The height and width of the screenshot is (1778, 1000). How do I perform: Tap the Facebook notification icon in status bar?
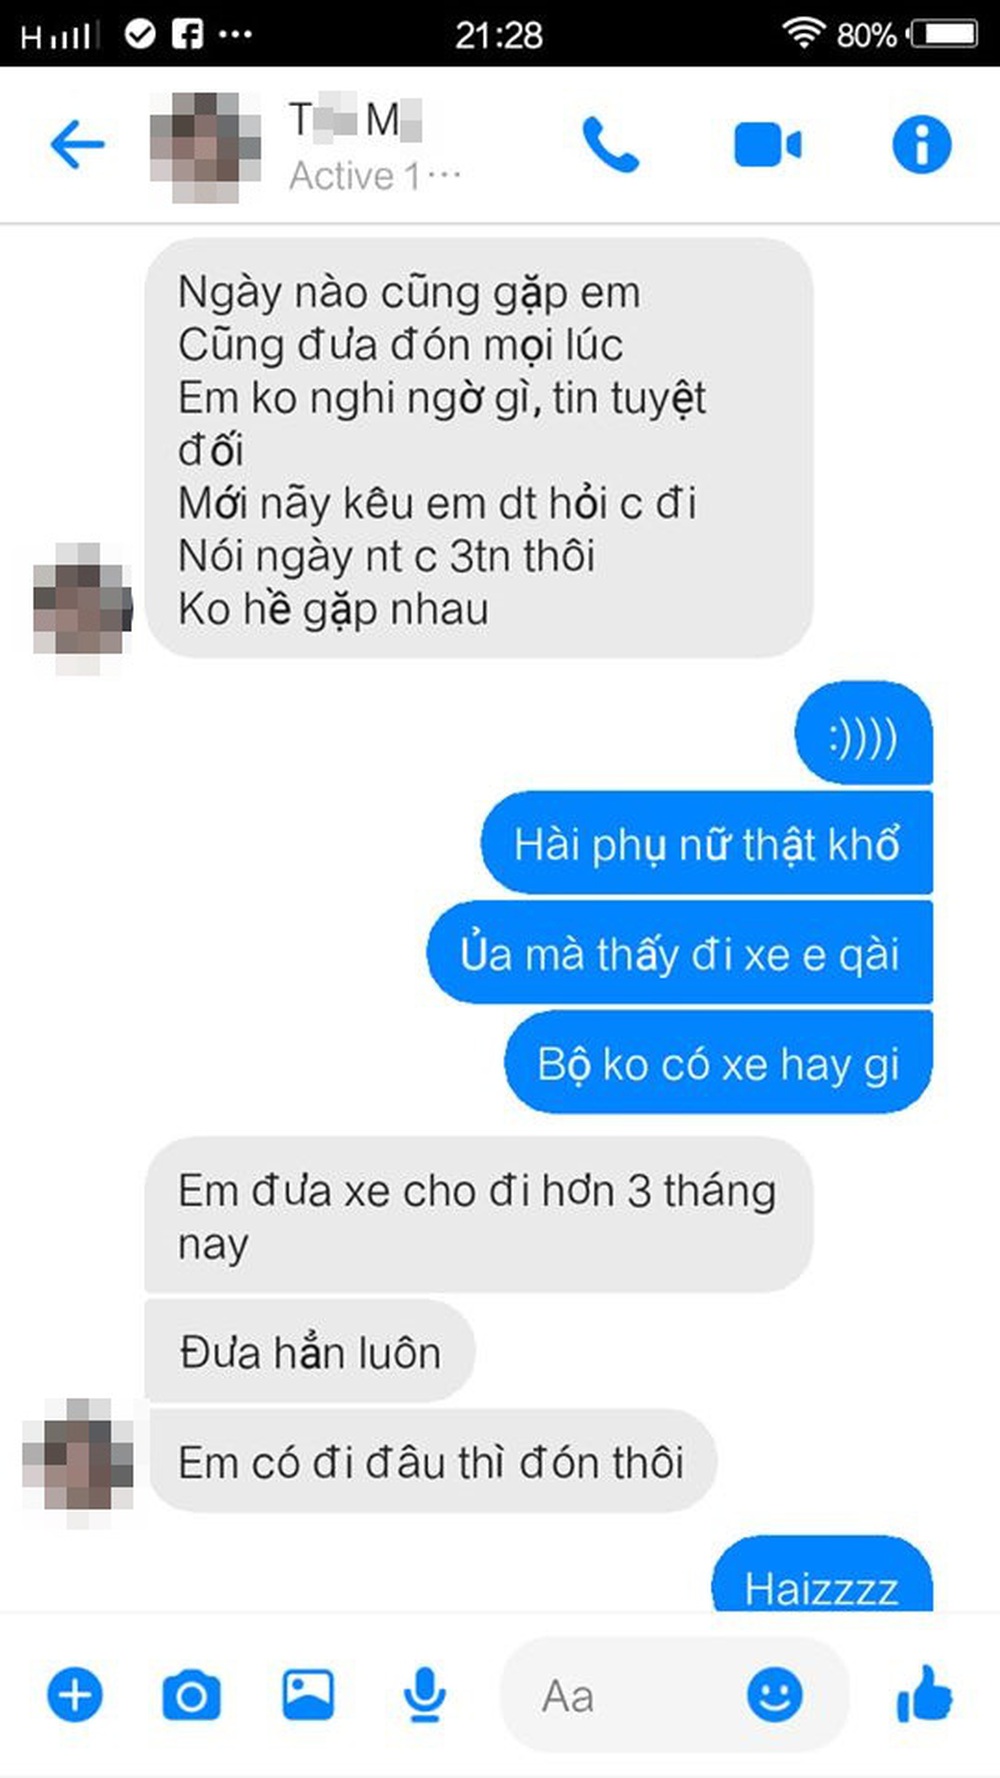pos(187,35)
